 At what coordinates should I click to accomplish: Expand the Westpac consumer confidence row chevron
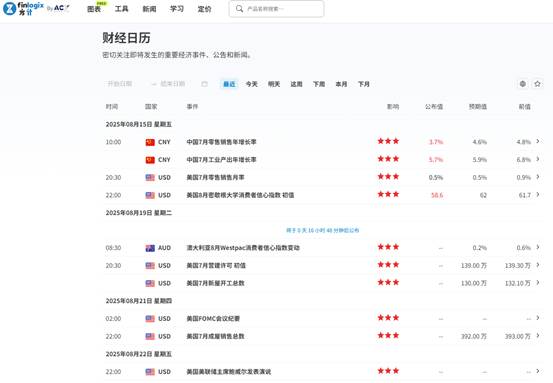coord(538,247)
